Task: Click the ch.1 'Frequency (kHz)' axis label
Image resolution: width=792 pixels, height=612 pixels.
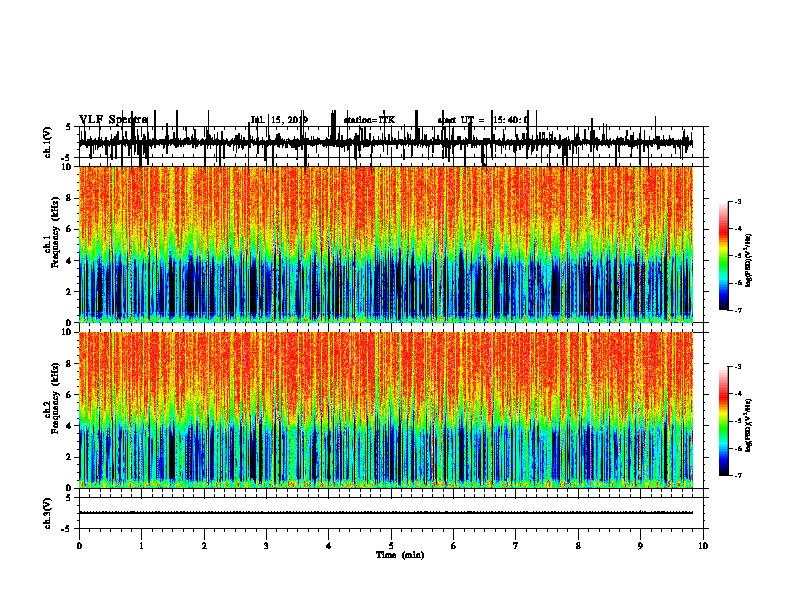Action: coord(55,230)
